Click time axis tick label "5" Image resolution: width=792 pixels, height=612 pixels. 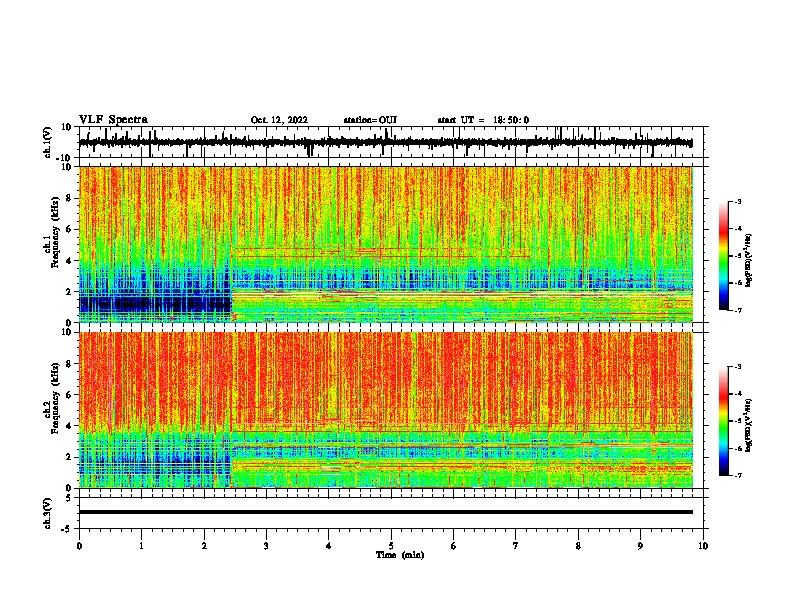[x=391, y=546]
